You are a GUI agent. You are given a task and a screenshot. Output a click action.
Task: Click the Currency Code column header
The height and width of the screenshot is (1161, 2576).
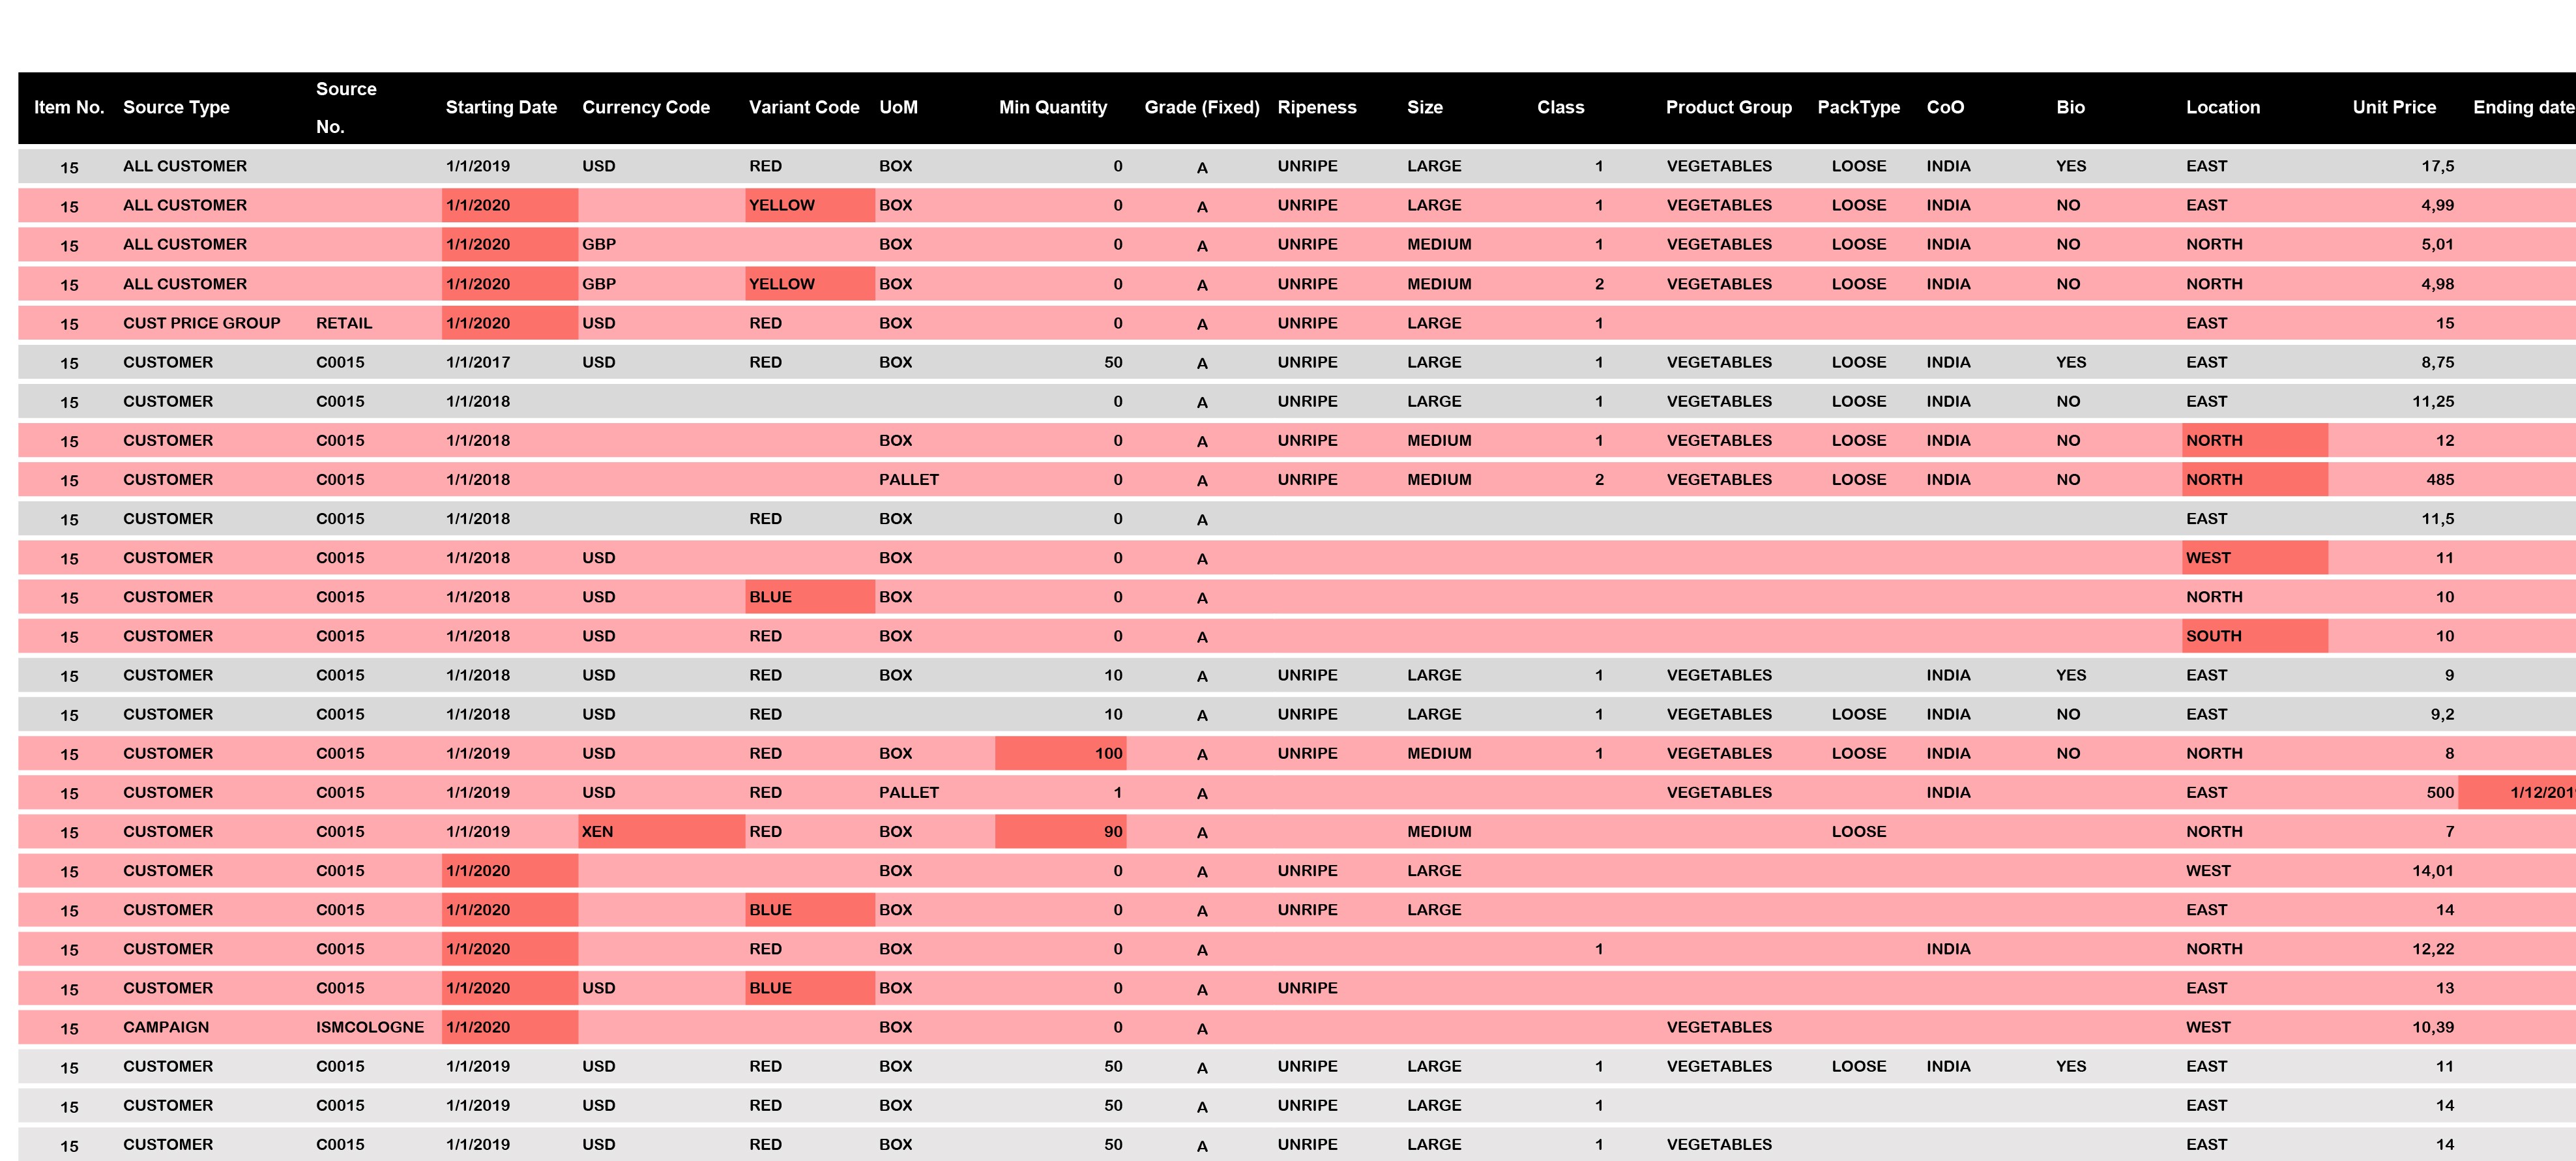[x=646, y=107]
